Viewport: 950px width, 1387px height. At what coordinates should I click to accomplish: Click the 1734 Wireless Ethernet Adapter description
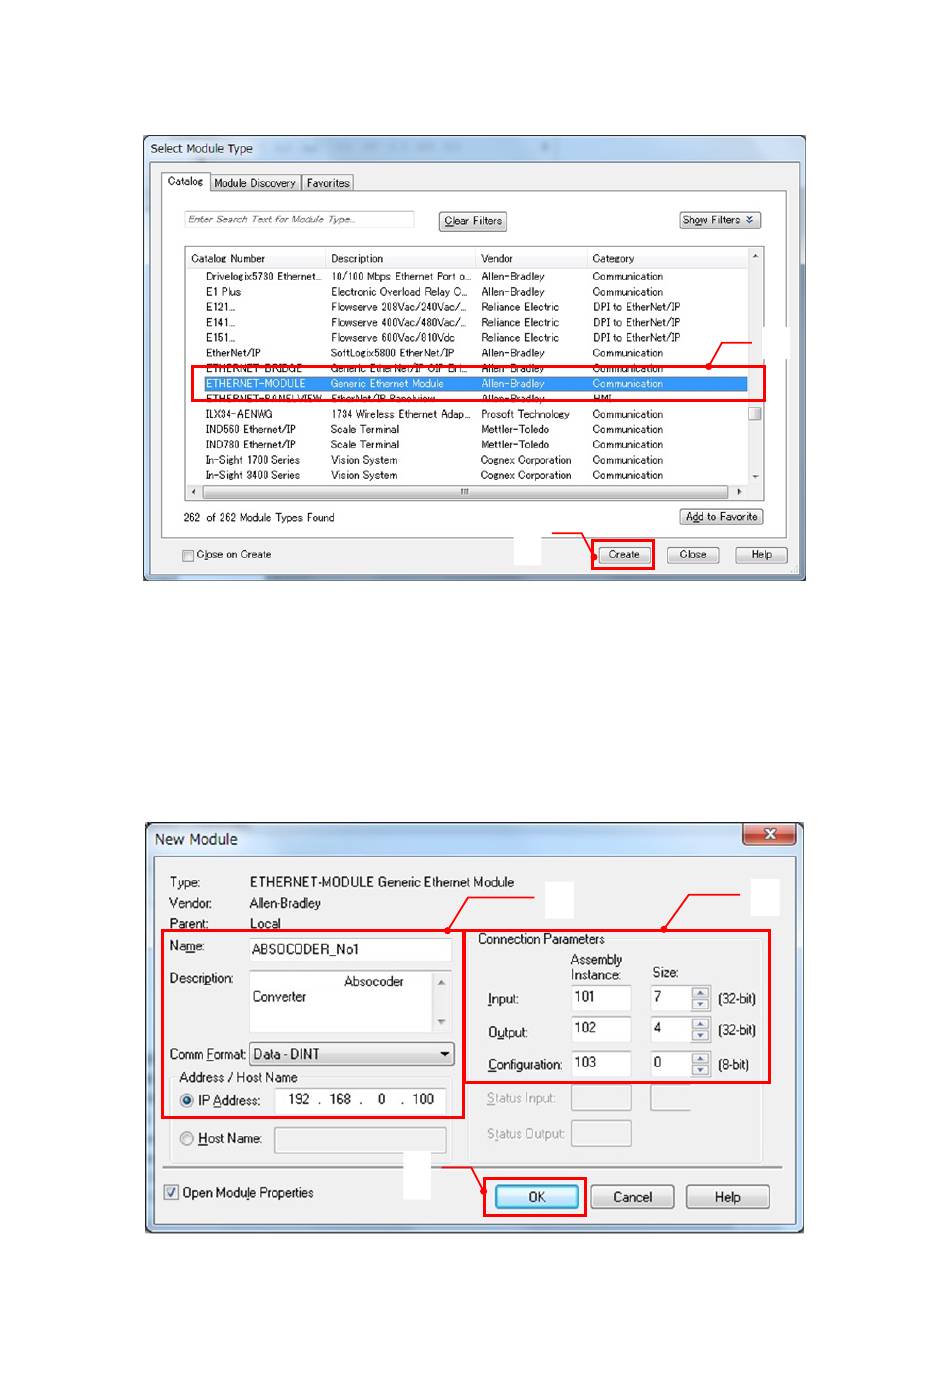[x=400, y=414]
